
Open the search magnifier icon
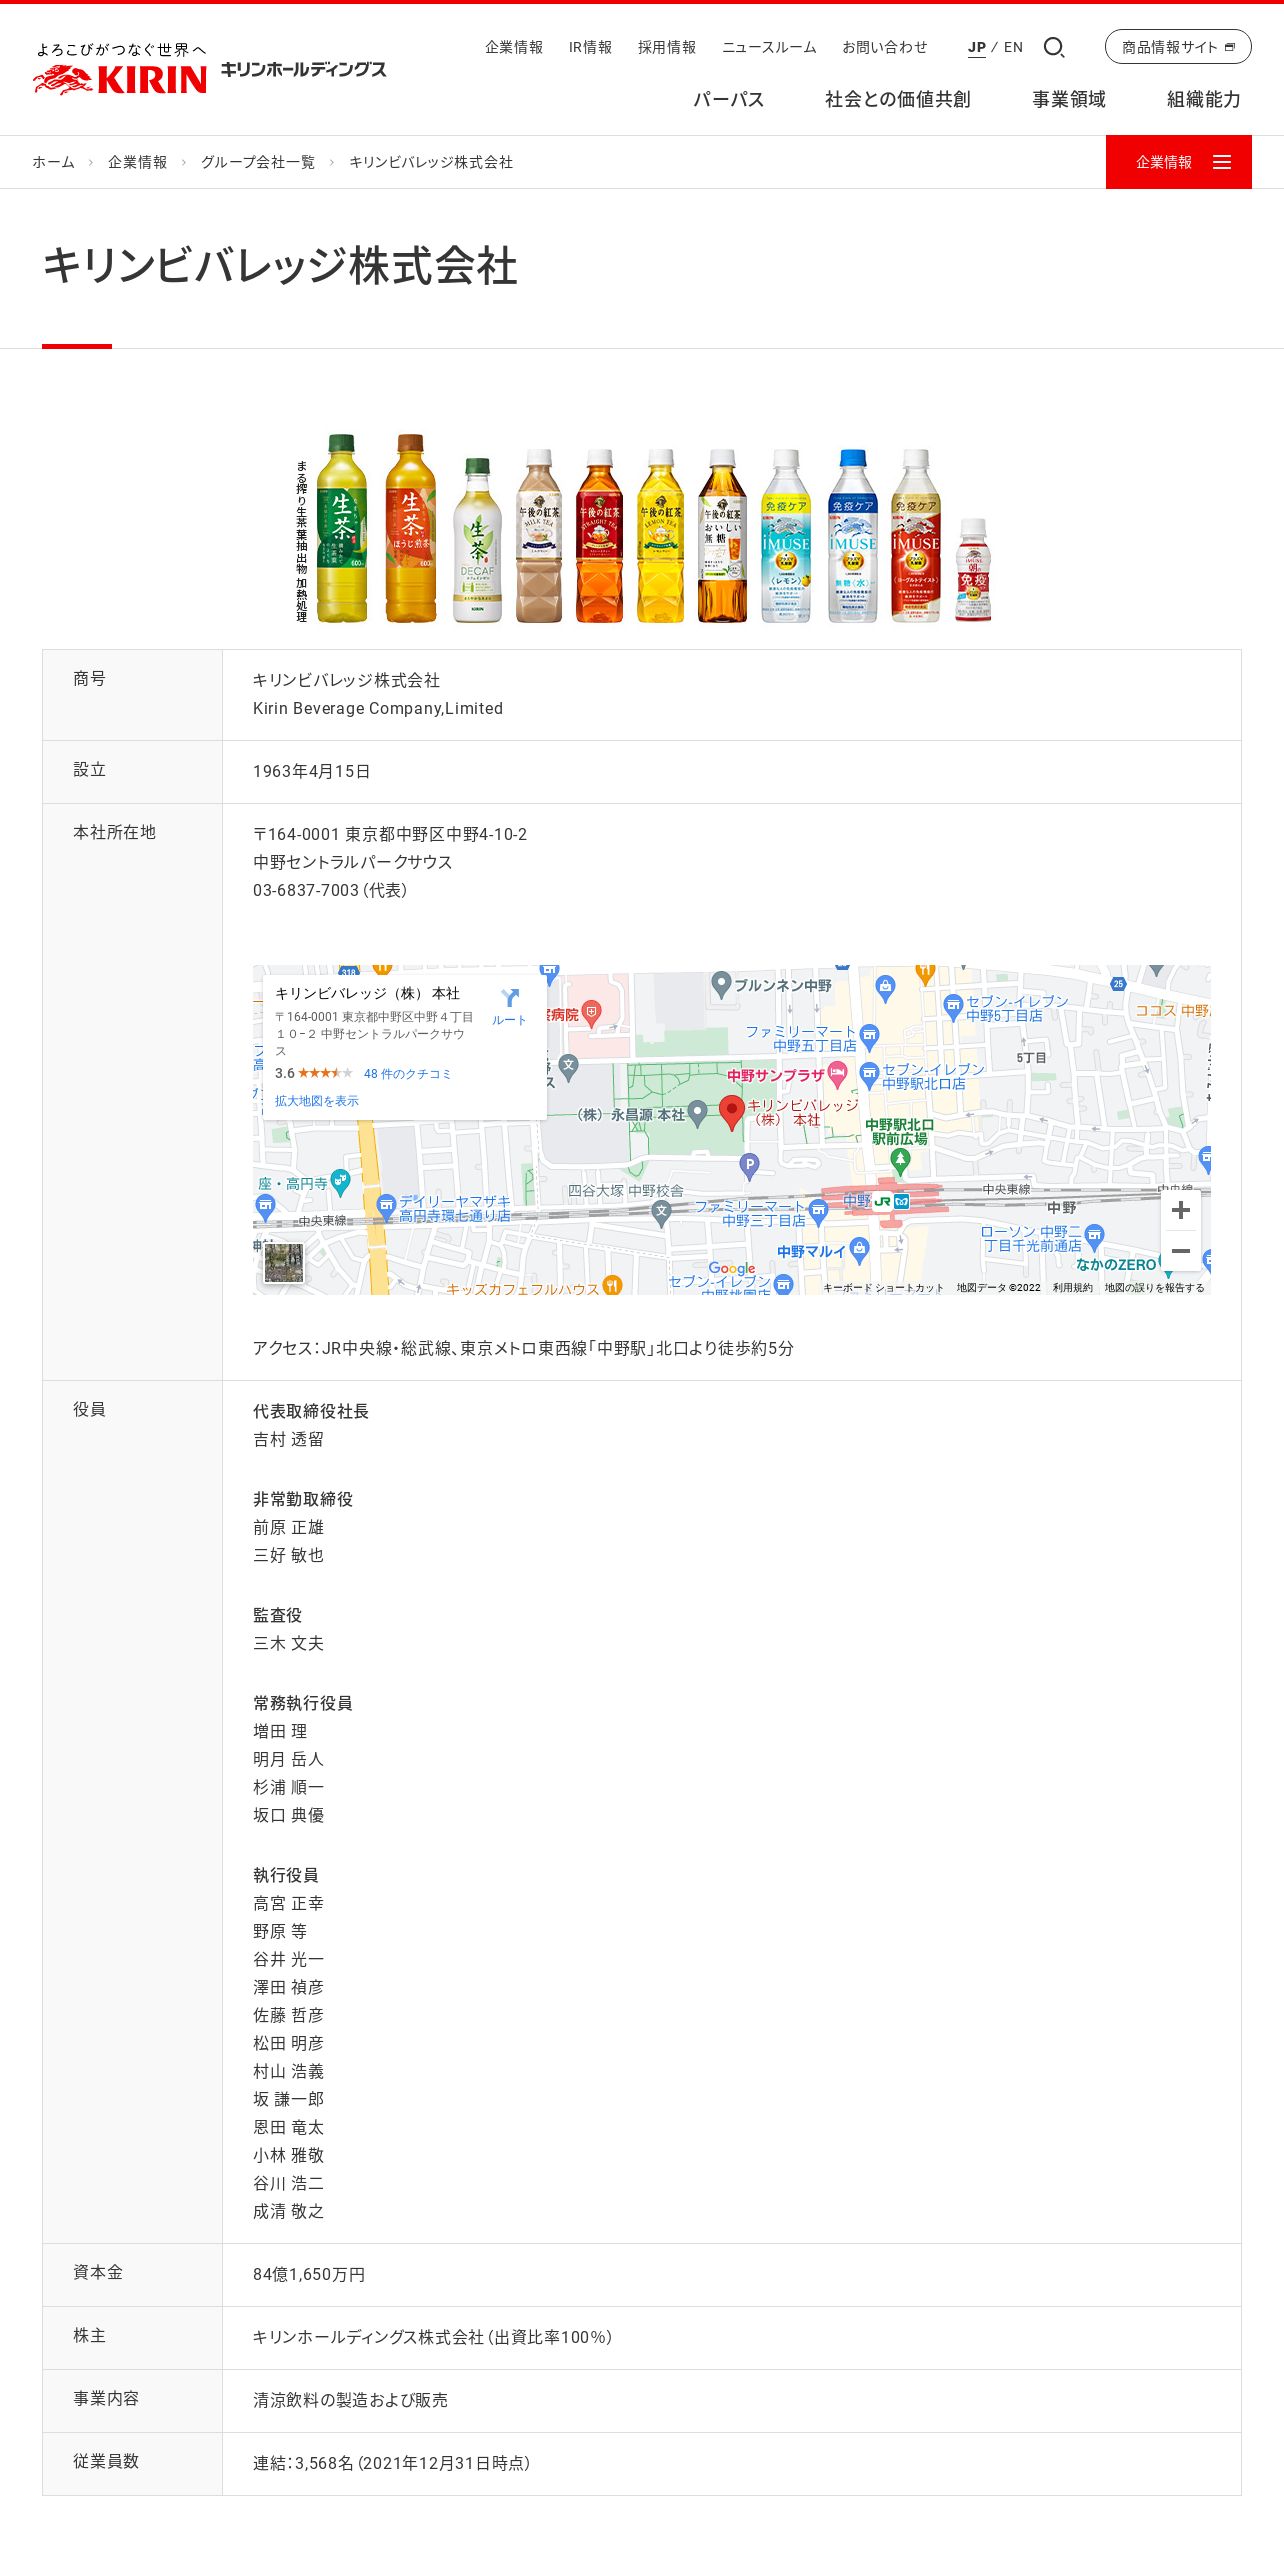tap(1054, 47)
